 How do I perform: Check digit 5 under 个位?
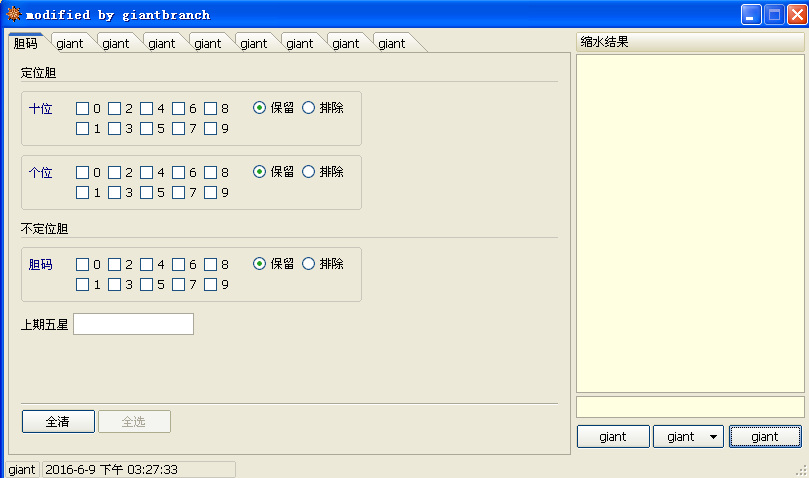pyautogui.click(x=147, y=193)
